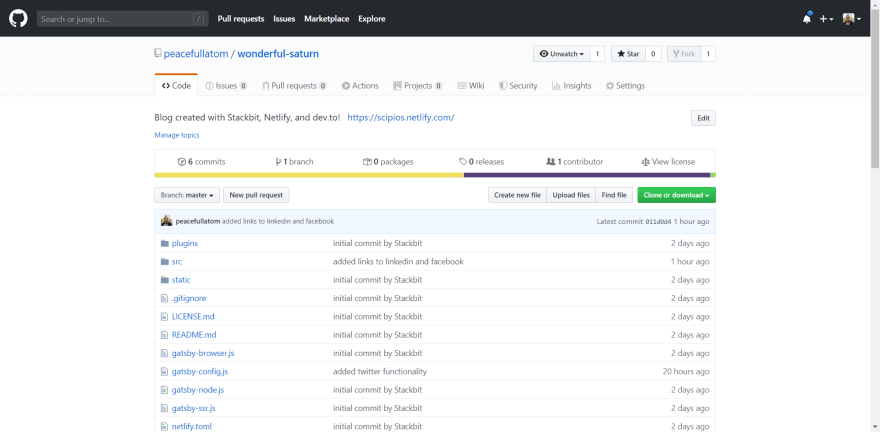Open Explore in header
Viewport: 880px width, 432px height.
[x=372, y=19]
